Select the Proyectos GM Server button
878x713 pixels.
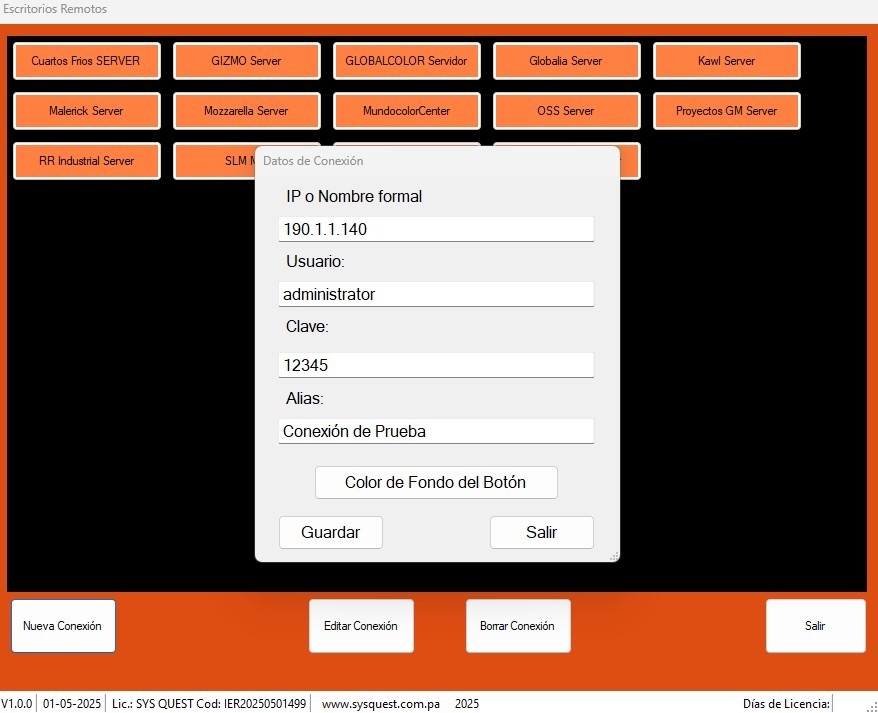tap(726, 111)
